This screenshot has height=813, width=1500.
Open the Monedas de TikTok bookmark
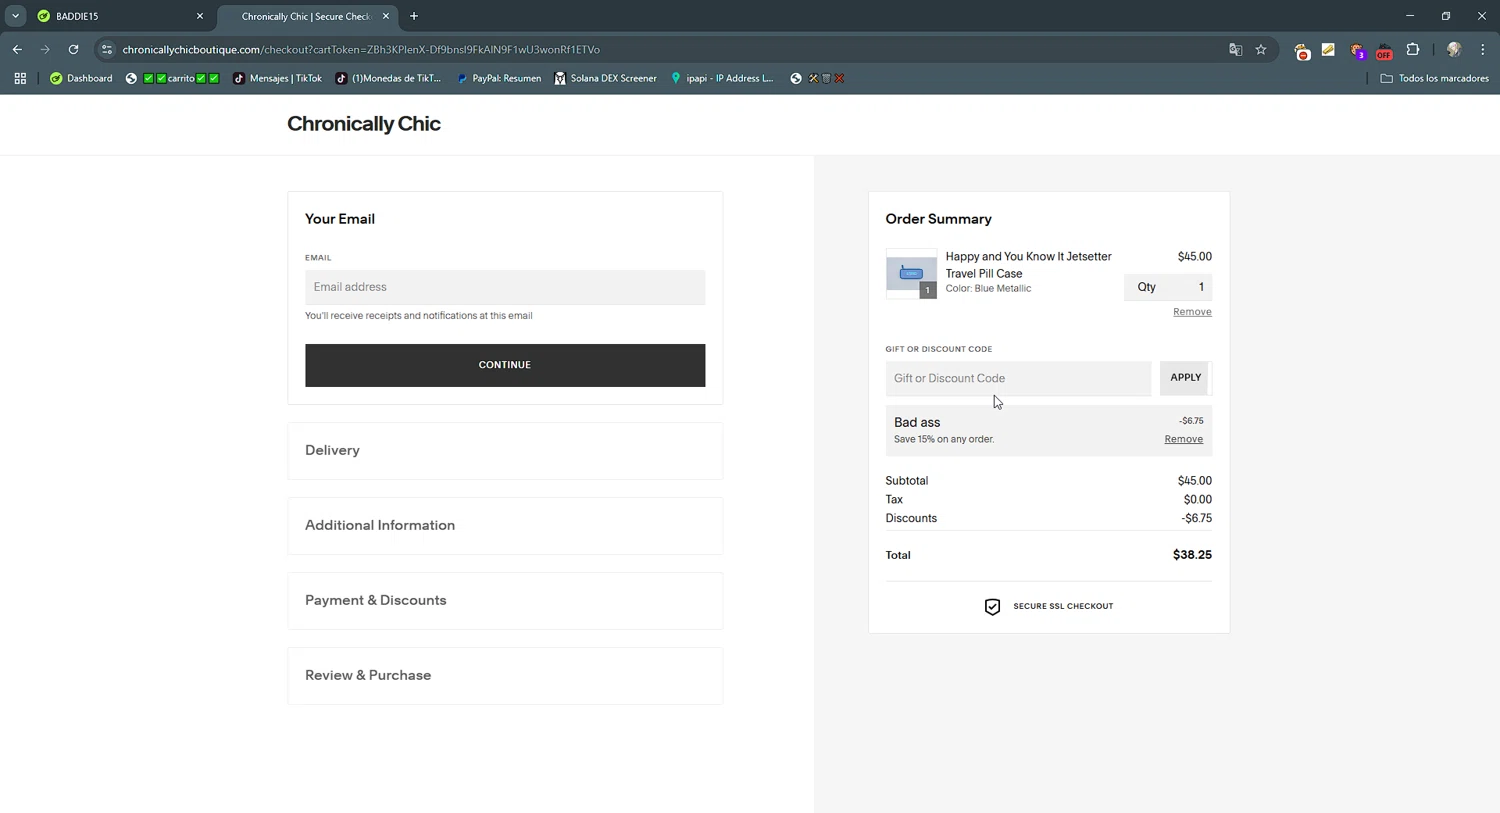pyautogui.click(x=388, y=78)
